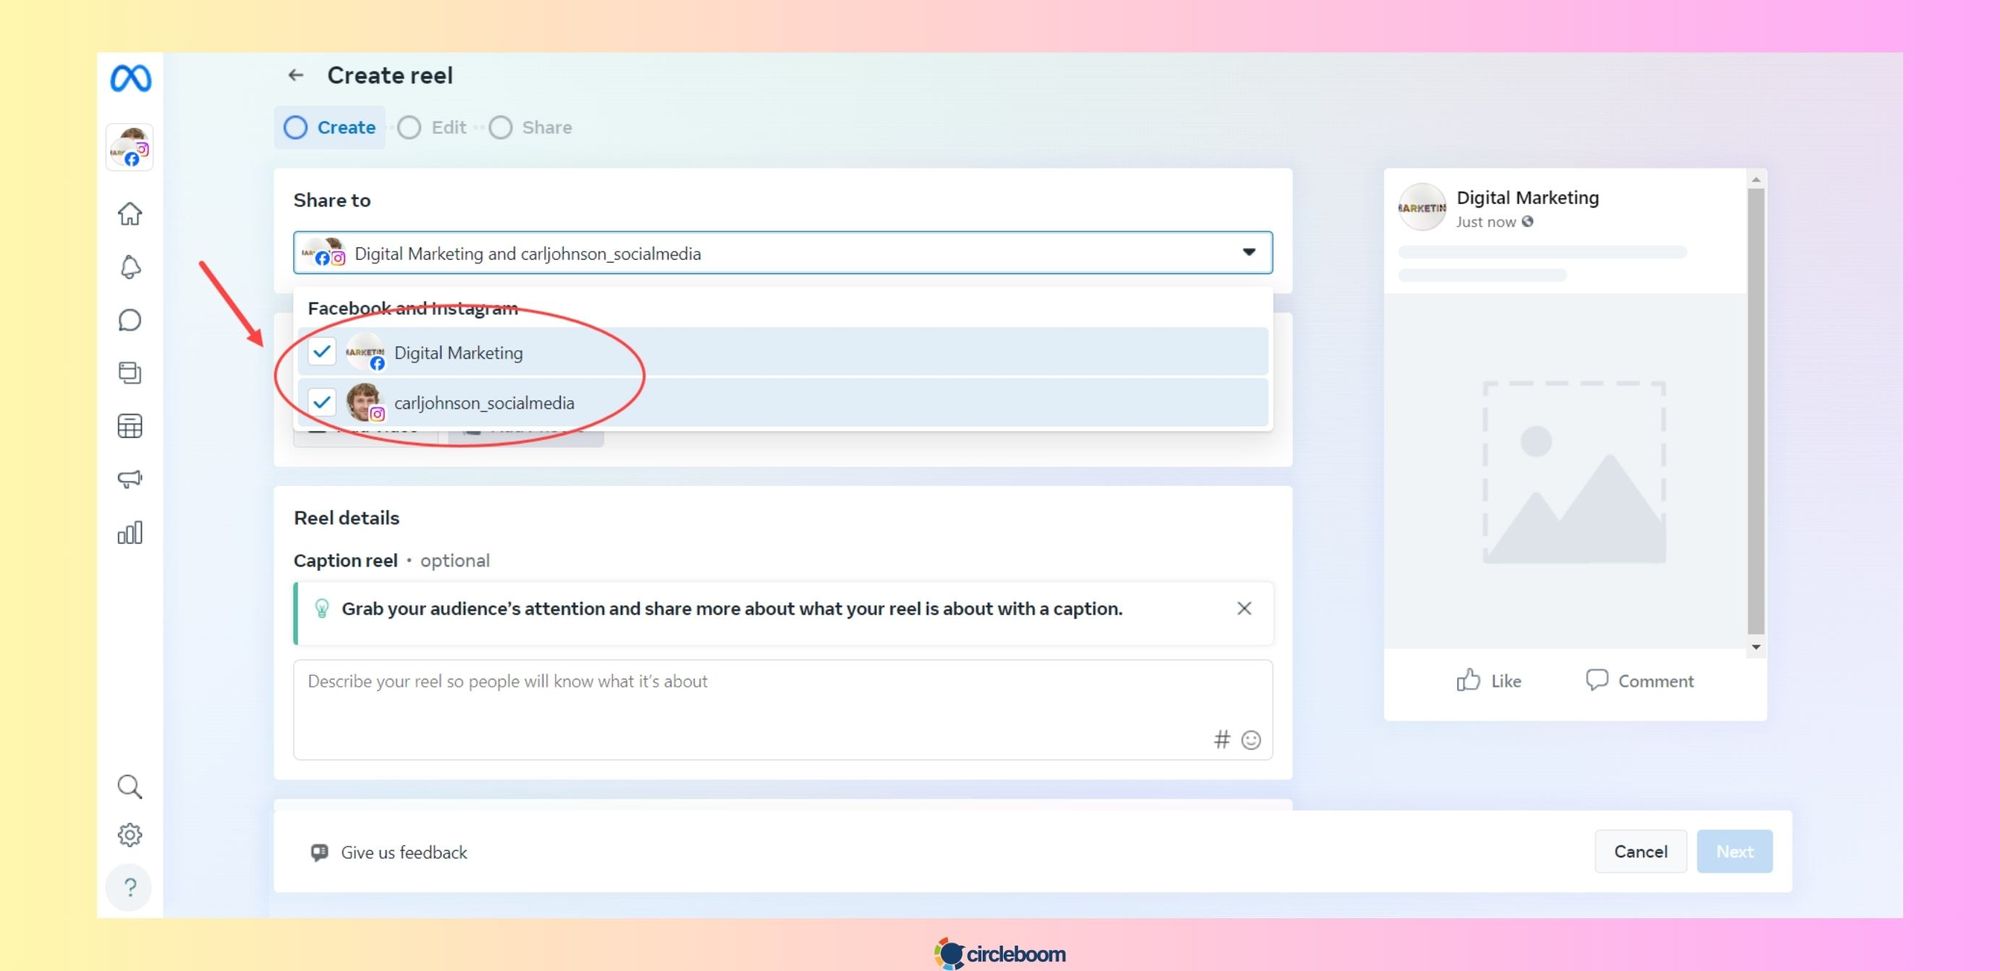Uncheck the Digital Marketing checkbox
This screenshot has width=2000, height=971.
pos(322,351)
